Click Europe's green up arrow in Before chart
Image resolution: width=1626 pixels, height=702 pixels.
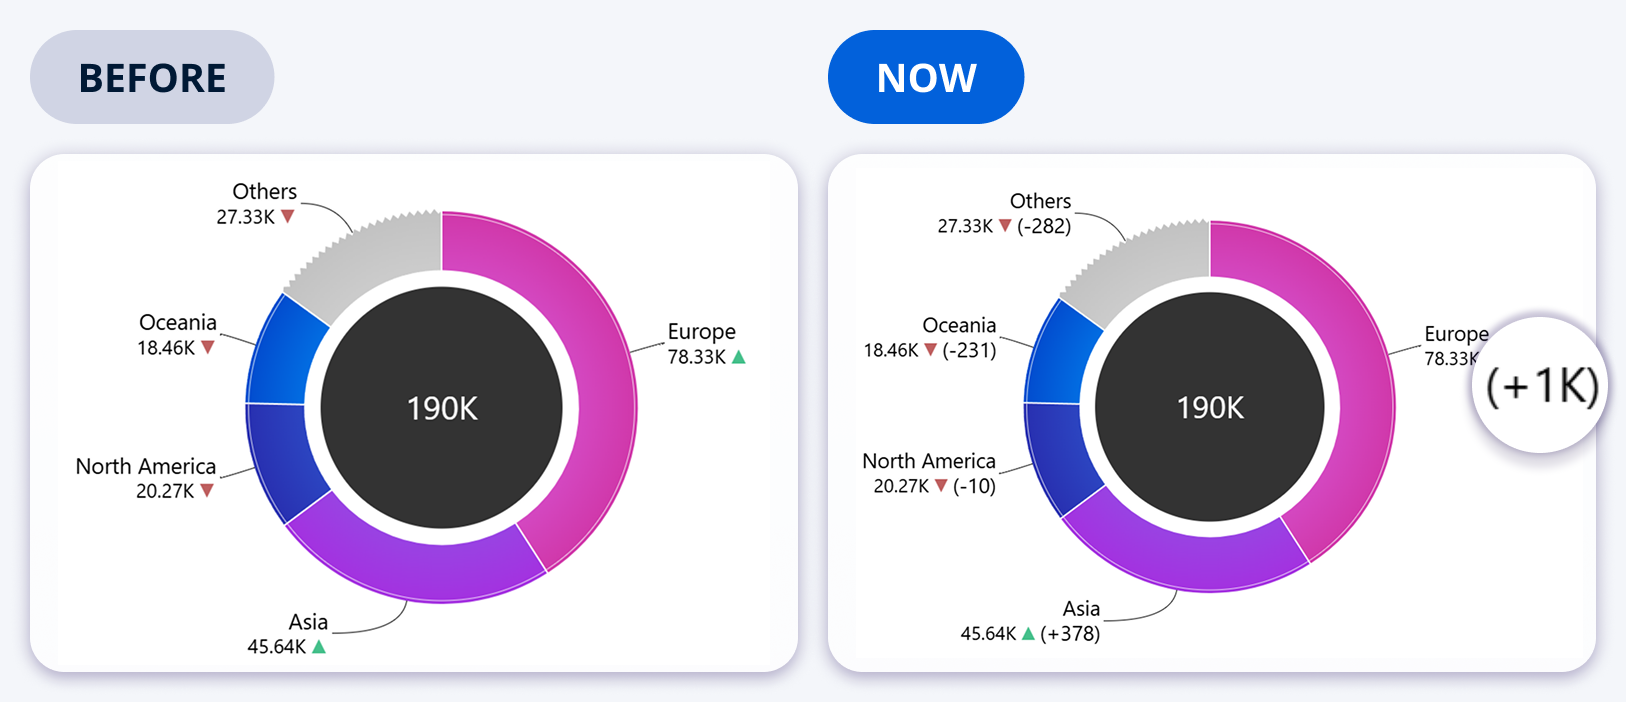[x=739, y=357]
